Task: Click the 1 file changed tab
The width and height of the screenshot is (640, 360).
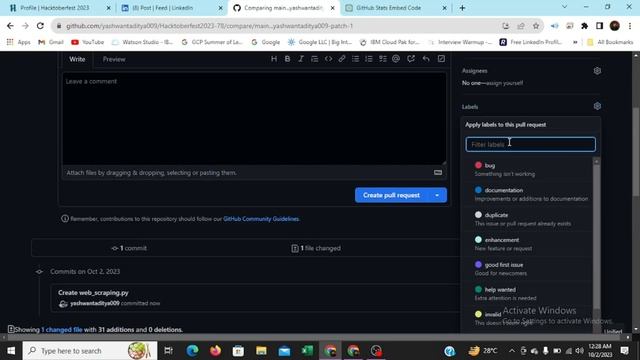Action: click(x=316, y=248)
